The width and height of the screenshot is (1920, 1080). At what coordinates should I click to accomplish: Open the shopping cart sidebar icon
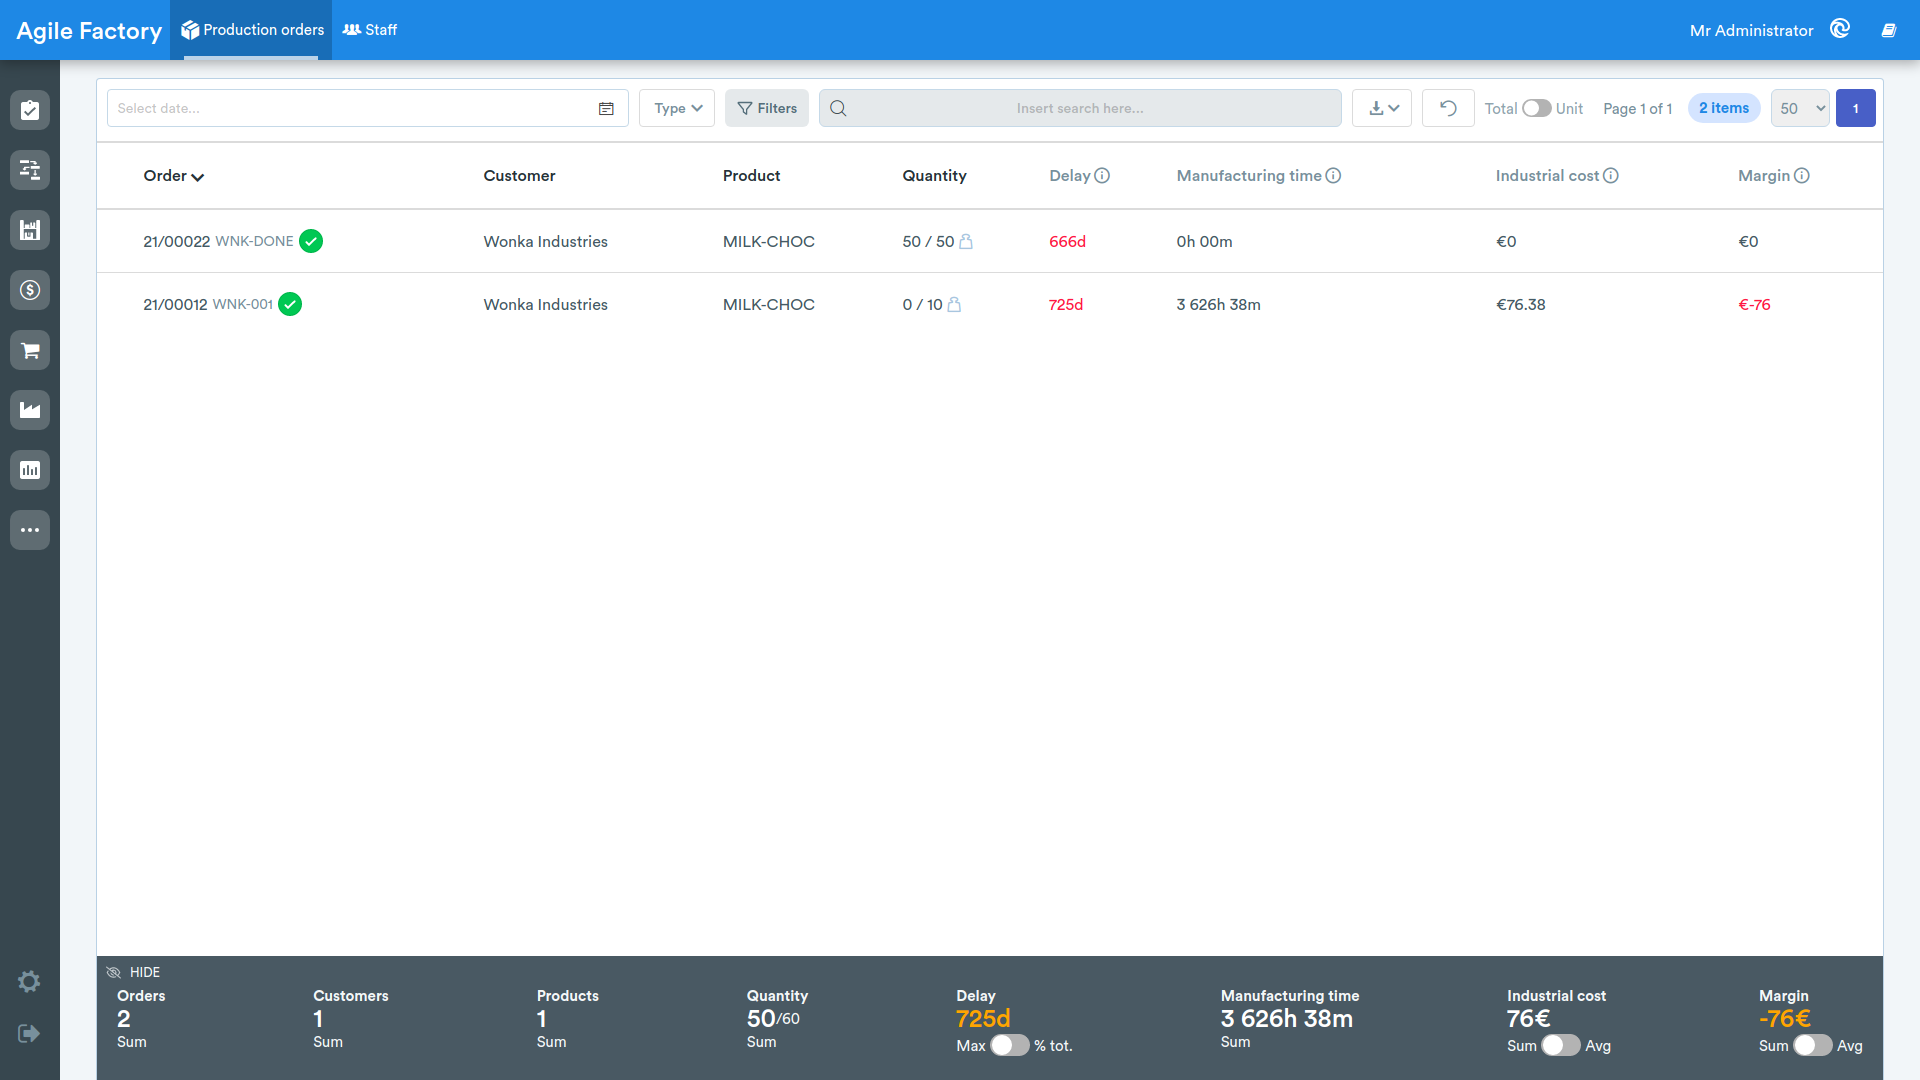point(30,350)
